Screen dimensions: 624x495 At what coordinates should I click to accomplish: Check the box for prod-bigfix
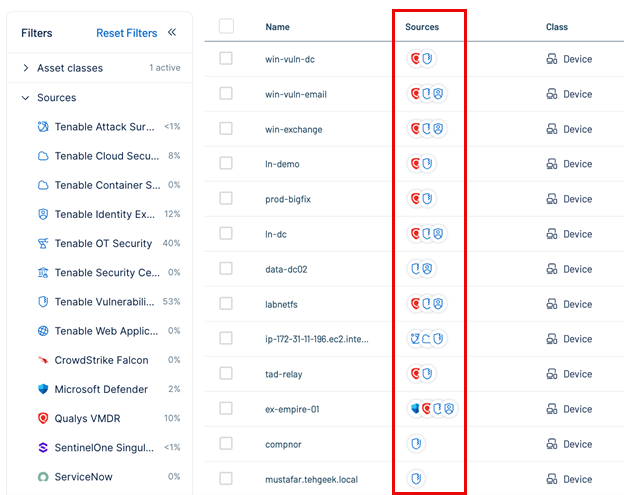(x=226, y=199)
